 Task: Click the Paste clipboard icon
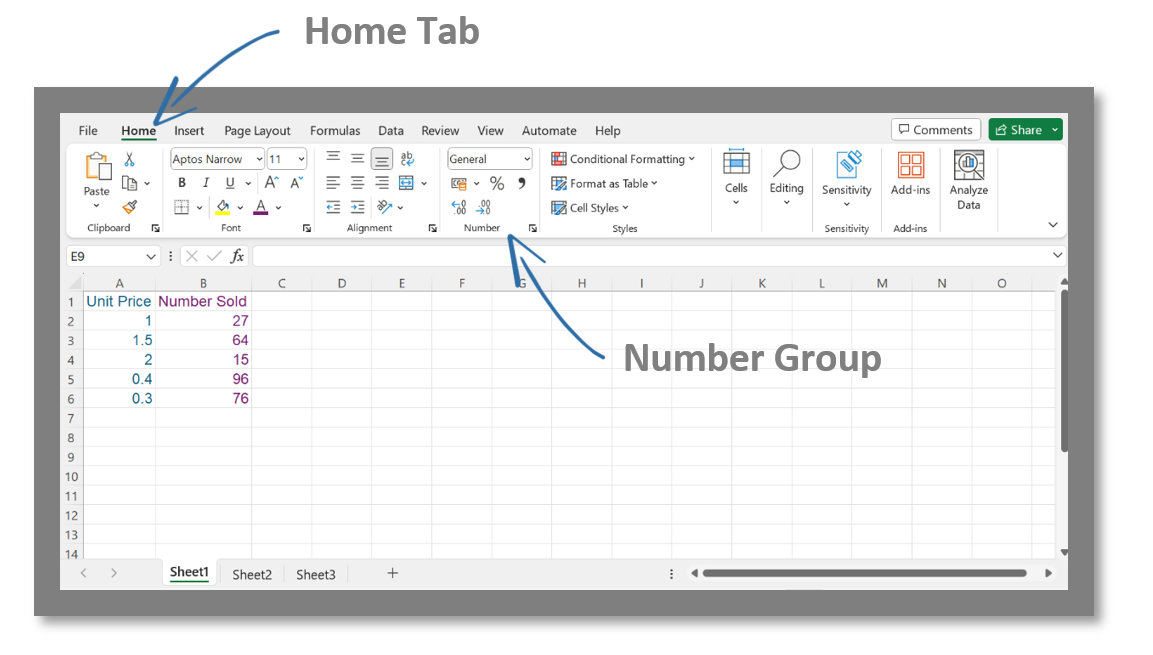[97, 167]
